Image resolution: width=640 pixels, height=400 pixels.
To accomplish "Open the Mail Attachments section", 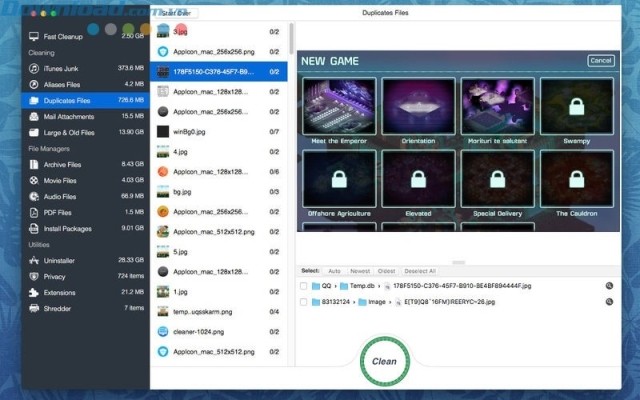I will [86, 117].
